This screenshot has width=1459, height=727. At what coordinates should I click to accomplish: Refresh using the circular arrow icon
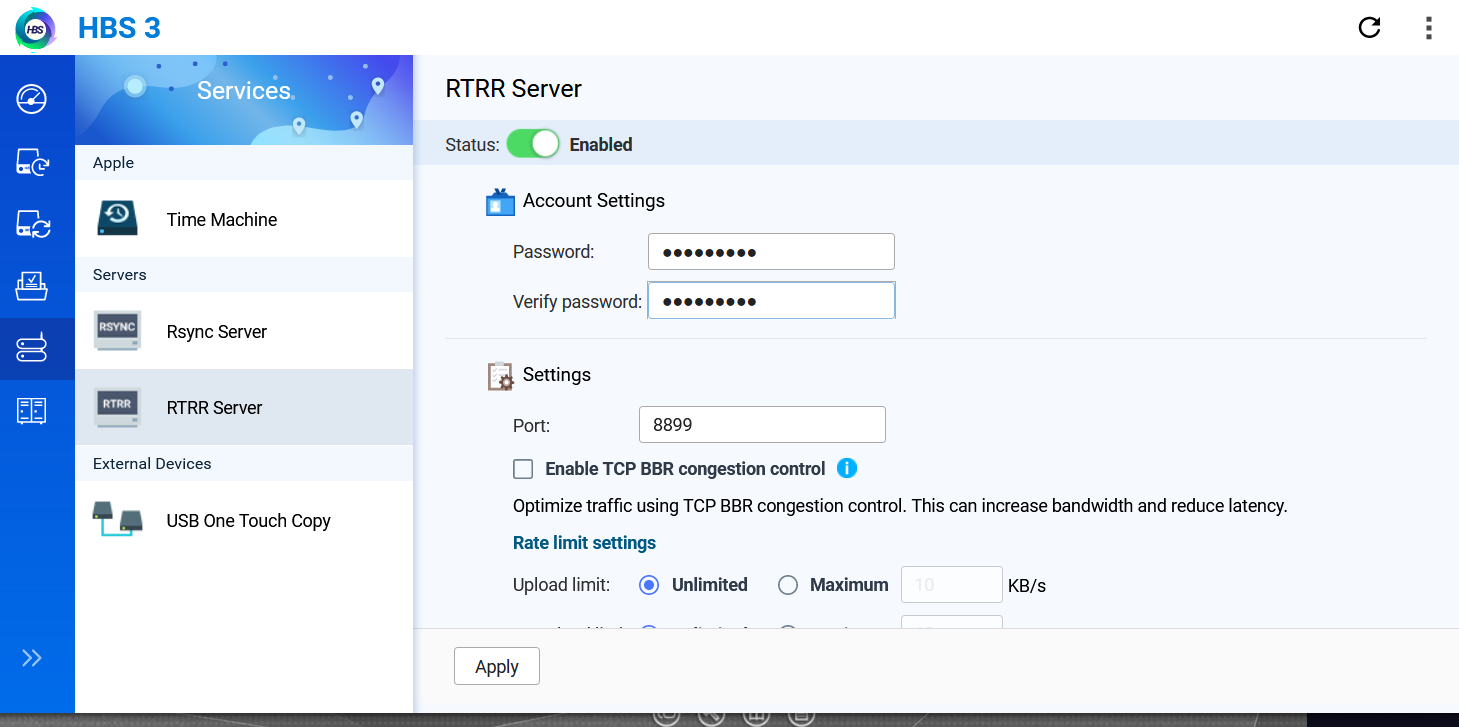(x=1369, y=28)
